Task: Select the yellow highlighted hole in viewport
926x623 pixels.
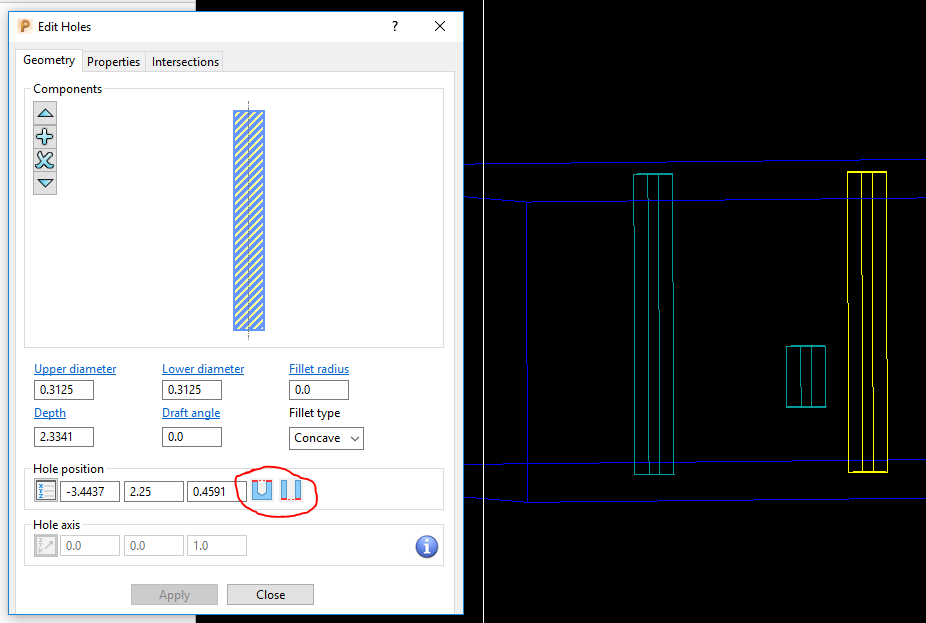Action: coord(868,322)
